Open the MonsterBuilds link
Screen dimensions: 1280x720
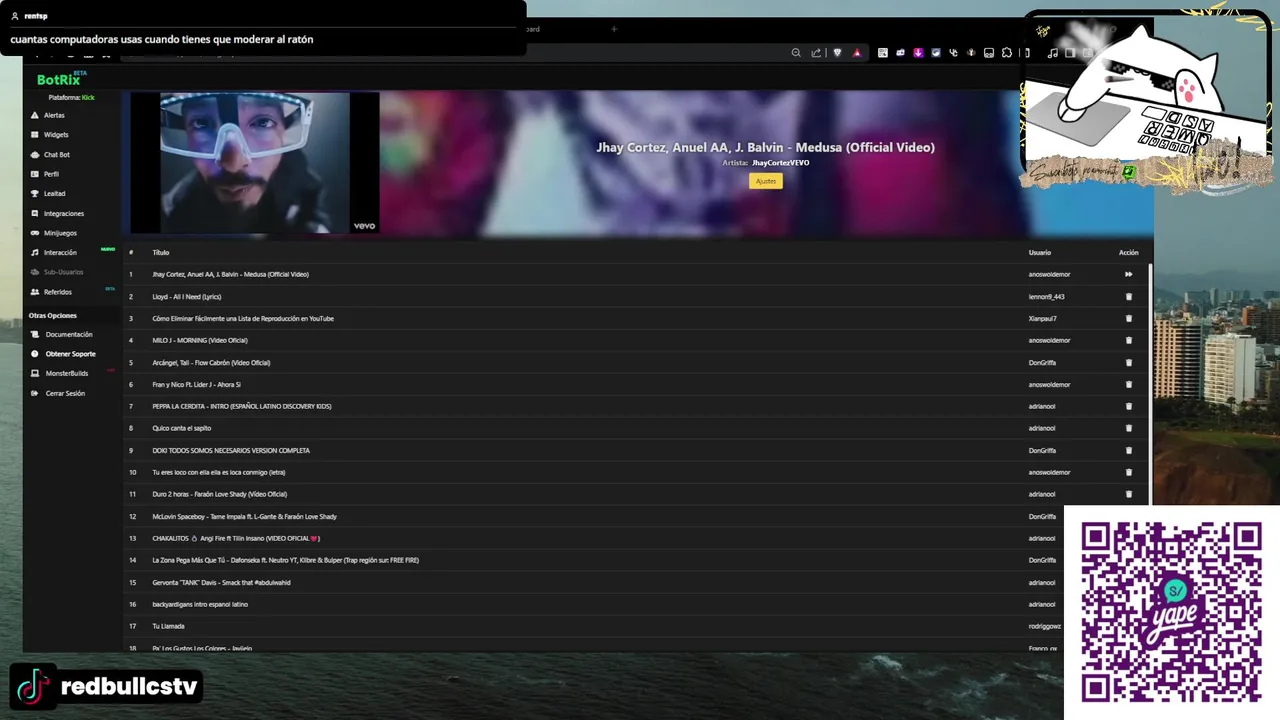(x=66, y=373)
